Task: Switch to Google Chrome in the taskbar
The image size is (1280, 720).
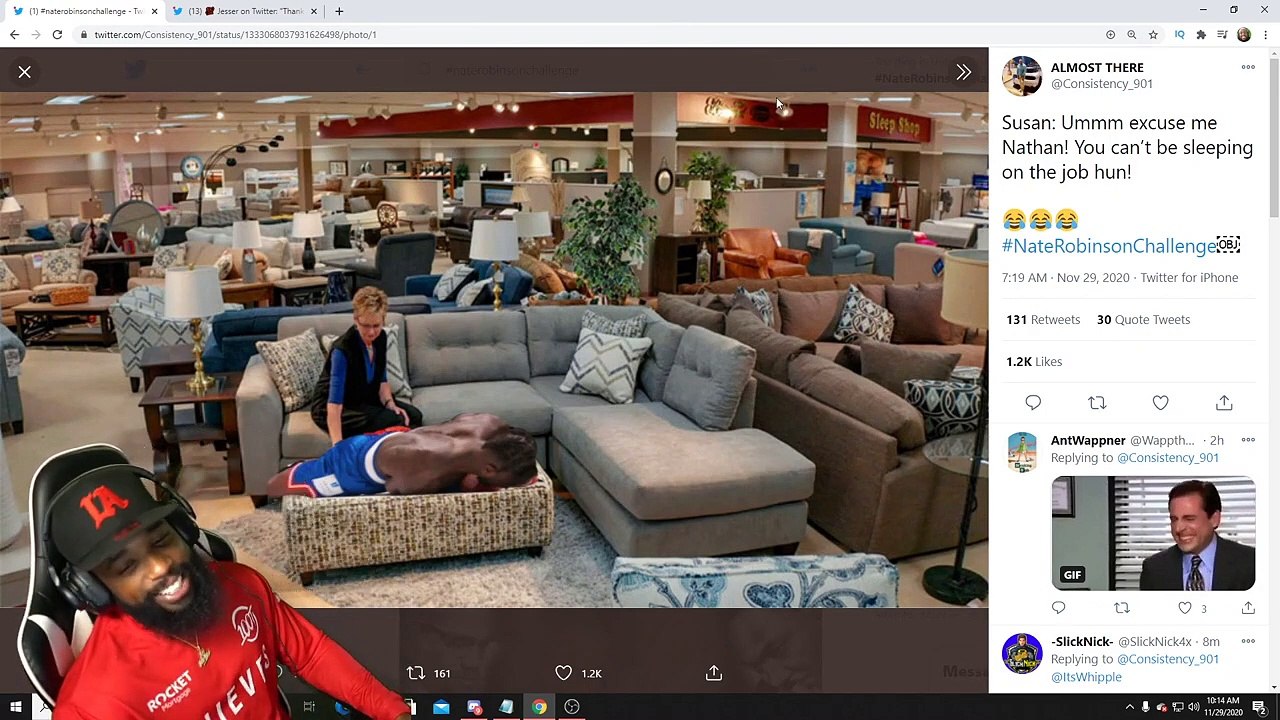Action: click(x=539, y=707)
